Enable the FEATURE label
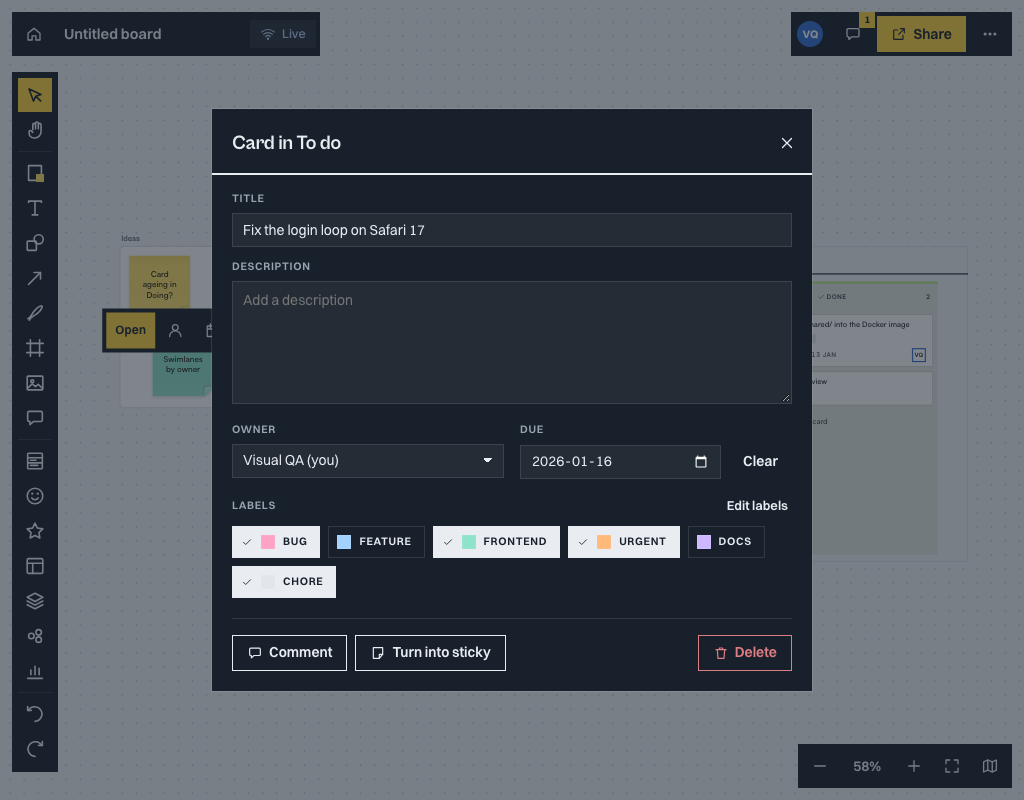This screenshot has height=800, width=1024. pos(376,542)
